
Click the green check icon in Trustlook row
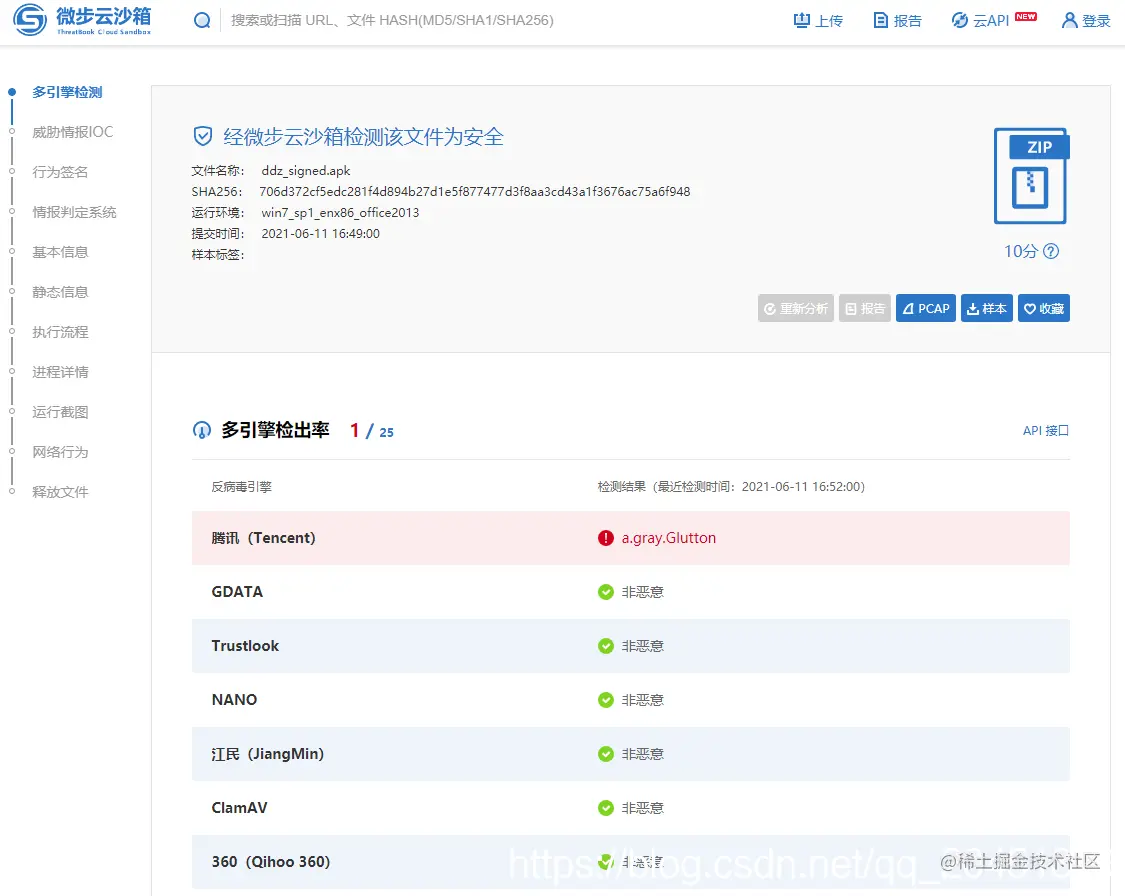tap(606, 646)
